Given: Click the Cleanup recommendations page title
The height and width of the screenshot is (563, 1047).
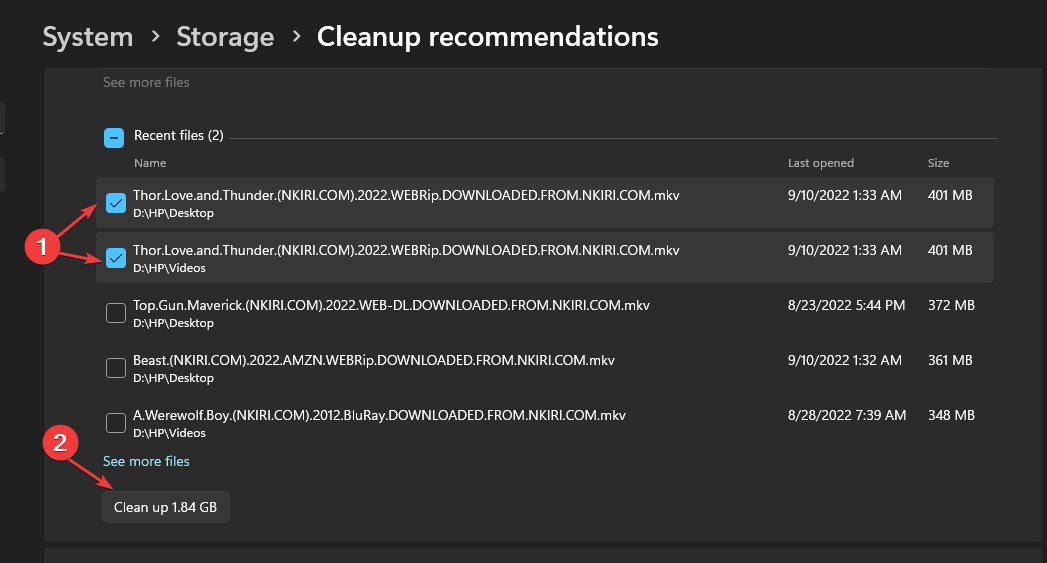Looking at the screenshot, I should click(x=487, y=37).
